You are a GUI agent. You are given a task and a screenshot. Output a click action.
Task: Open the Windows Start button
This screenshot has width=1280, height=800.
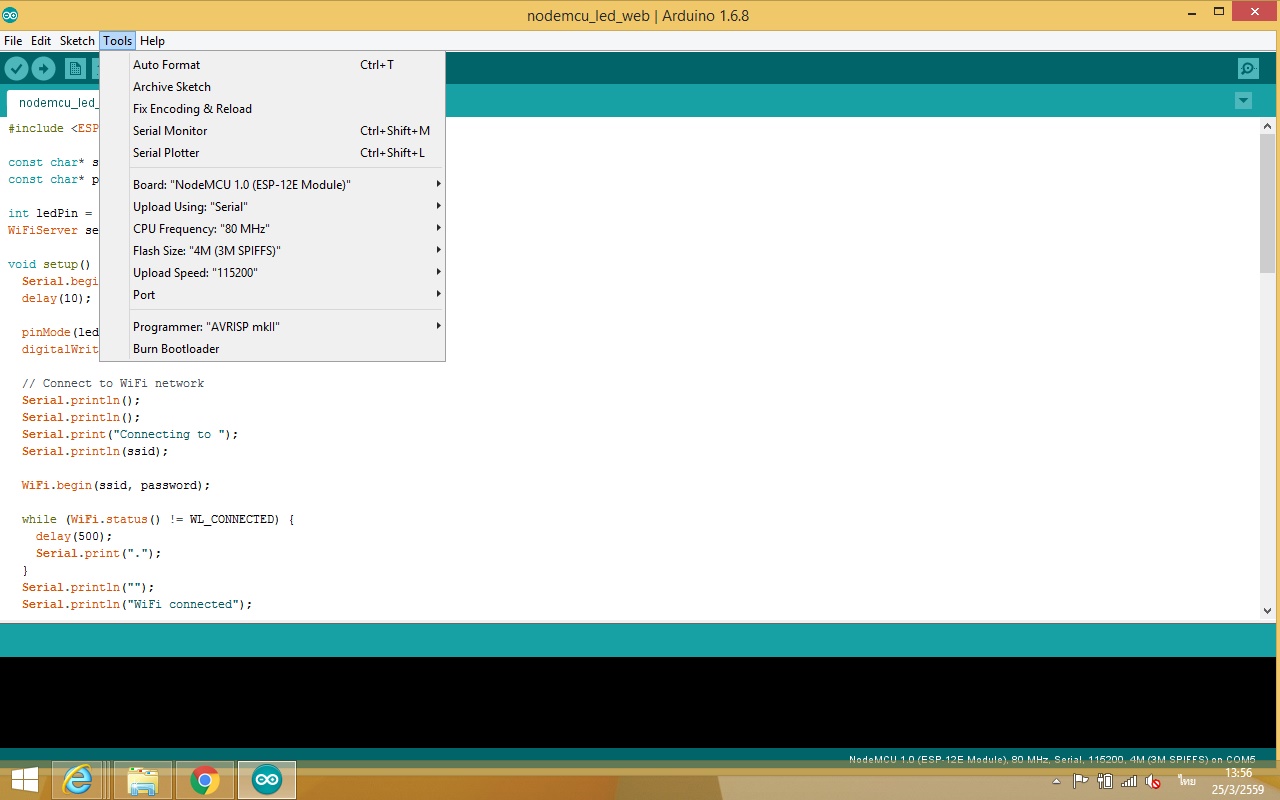tap(25, 780)
